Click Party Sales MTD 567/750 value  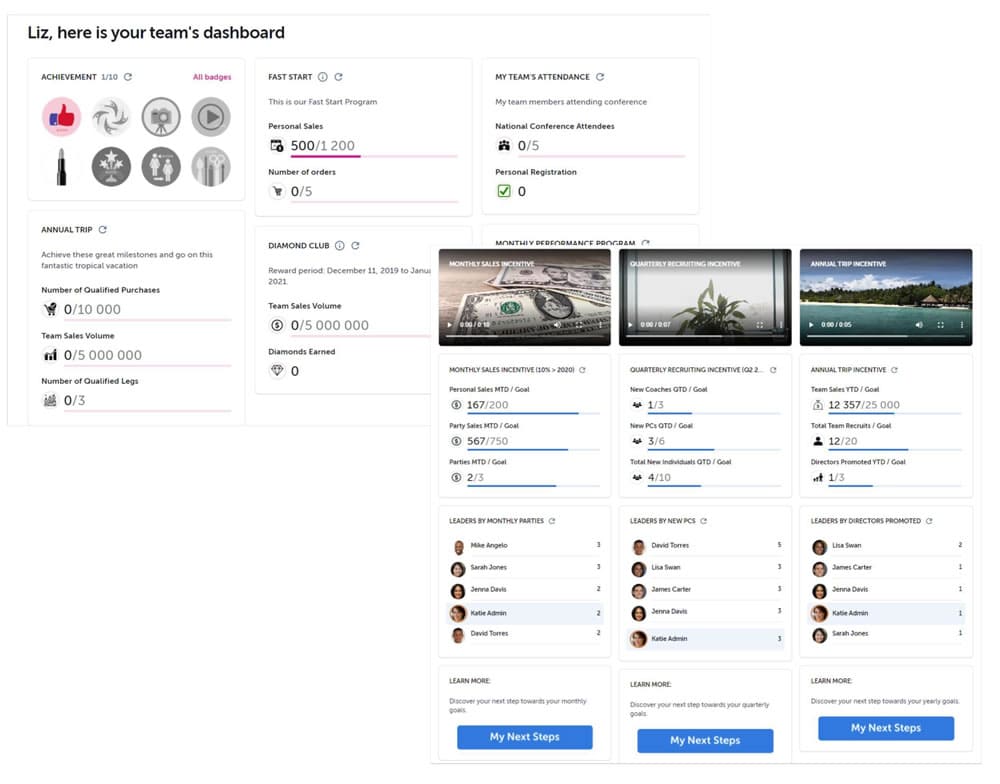click(x=487, y=441)
